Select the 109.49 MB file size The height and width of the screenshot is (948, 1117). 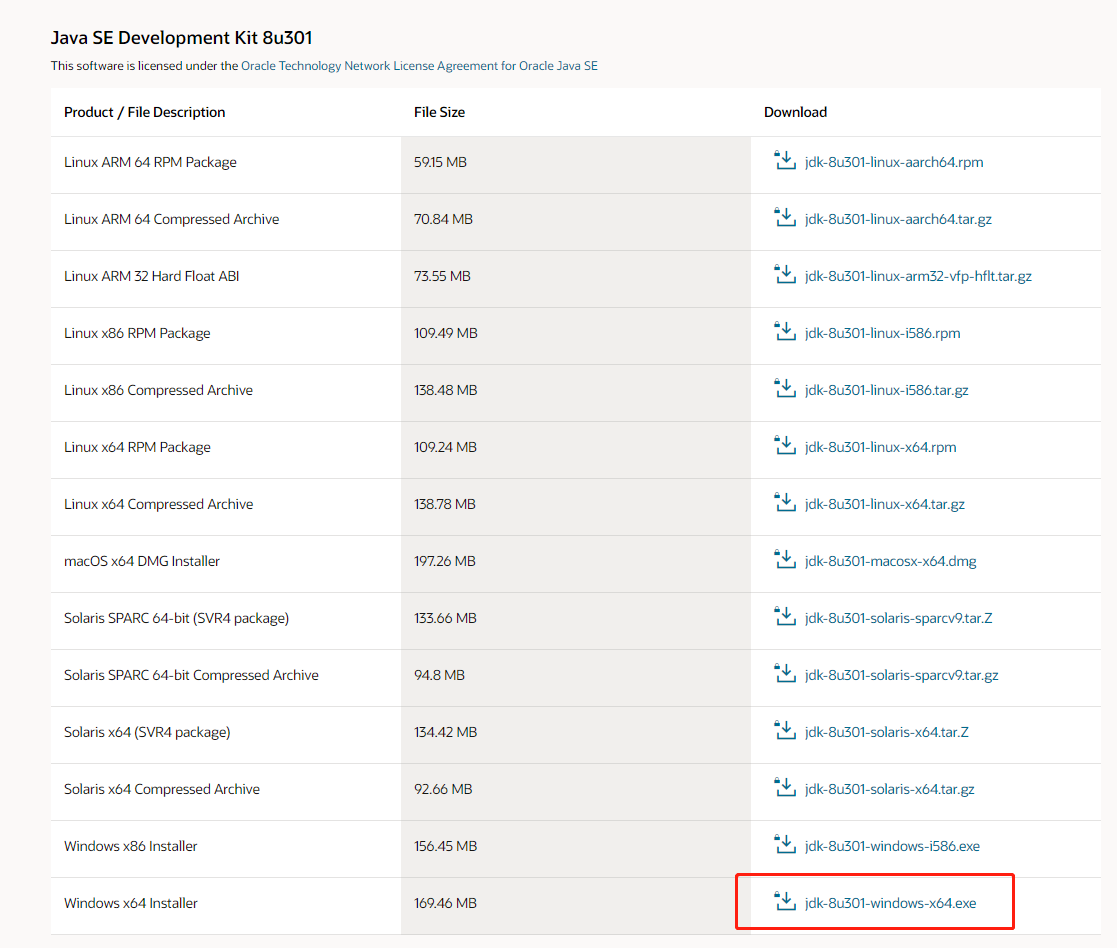[x=446, y=333]
